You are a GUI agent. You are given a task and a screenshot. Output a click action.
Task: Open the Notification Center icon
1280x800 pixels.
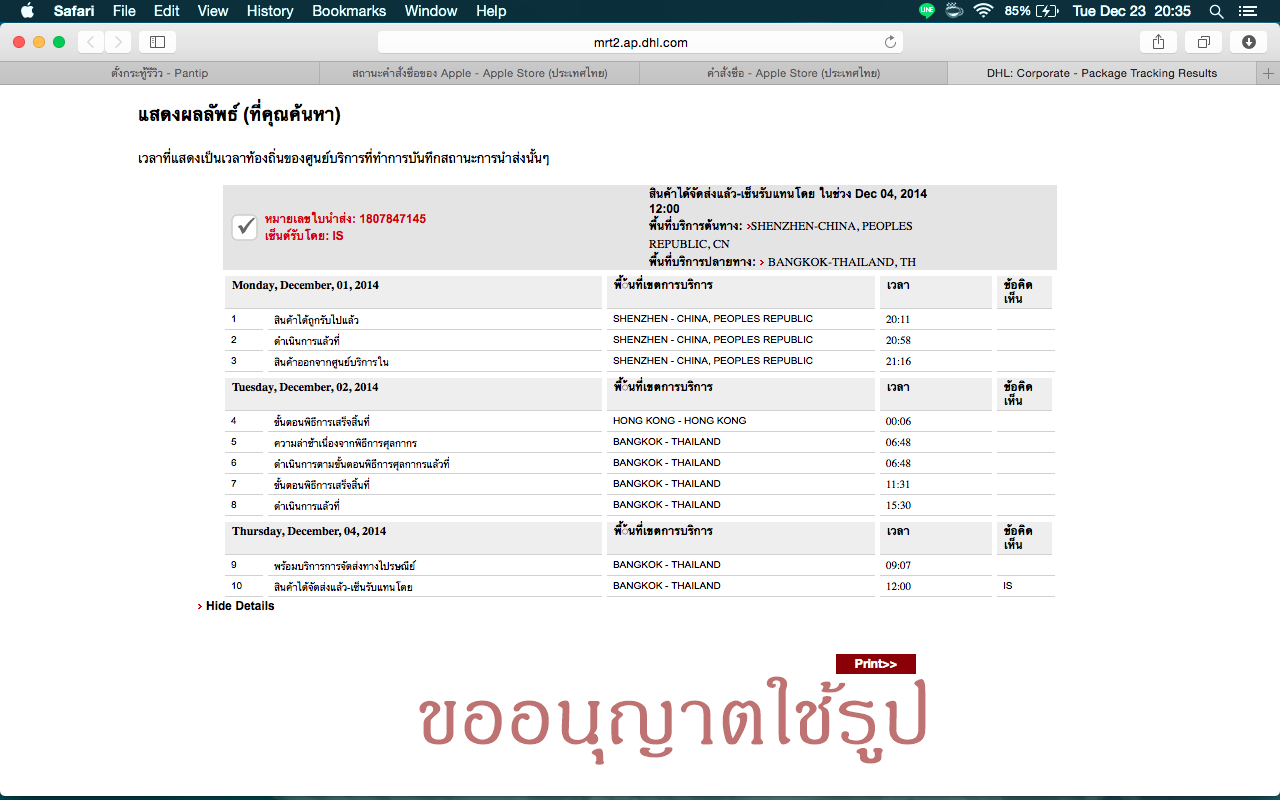coord(1247,11)
